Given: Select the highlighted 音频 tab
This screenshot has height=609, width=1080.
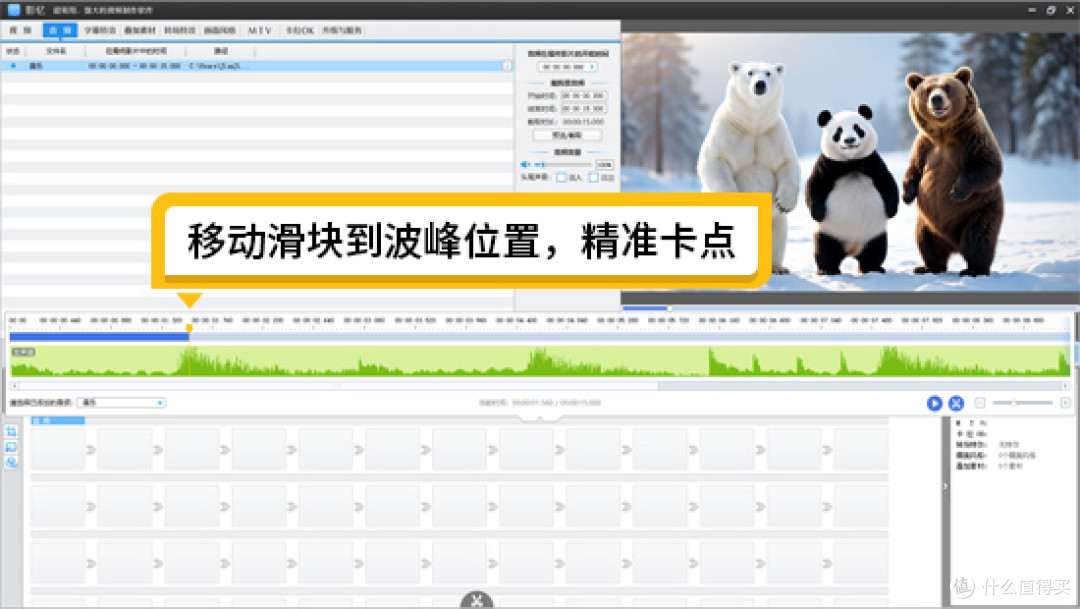Looking at the screenshot, I should click(x=60, y=30).
